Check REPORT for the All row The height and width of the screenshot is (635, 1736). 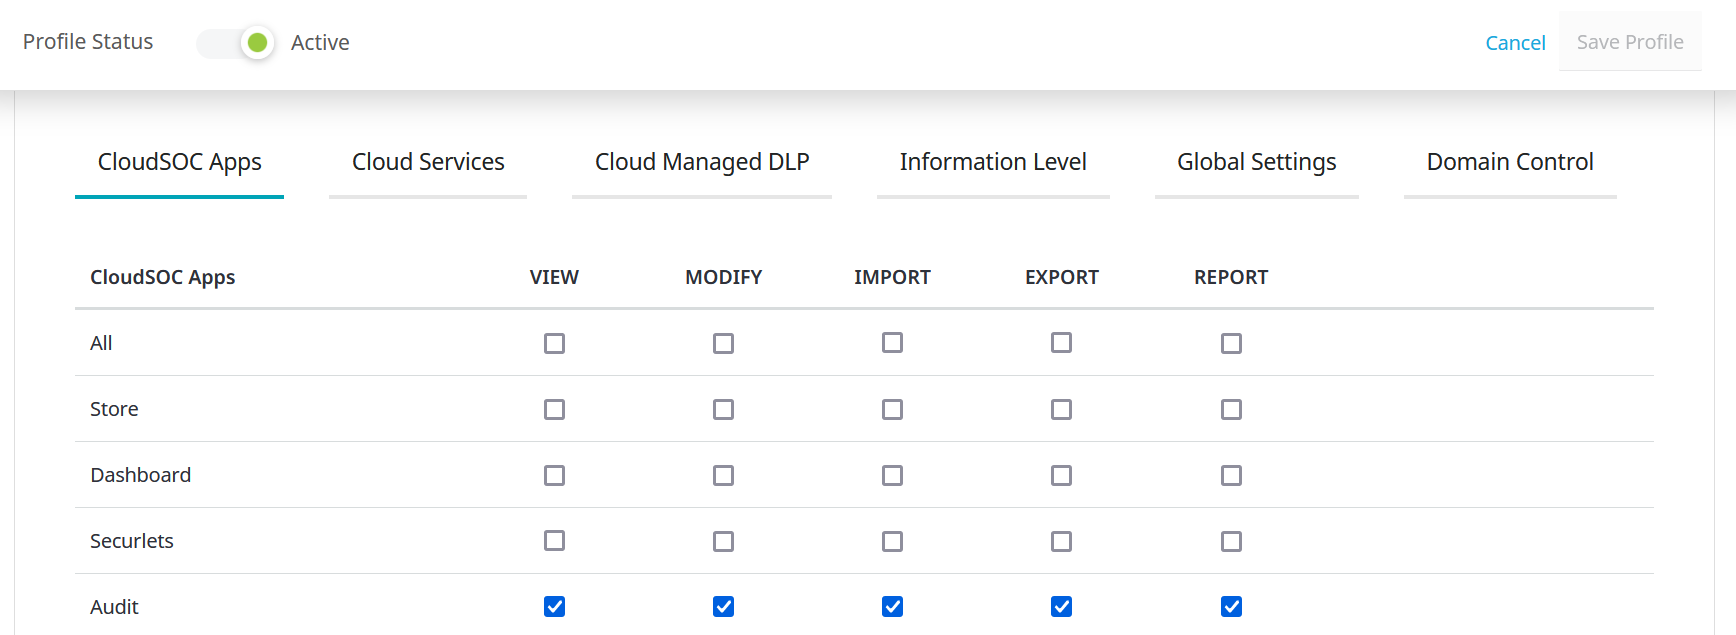[1231, 344]
